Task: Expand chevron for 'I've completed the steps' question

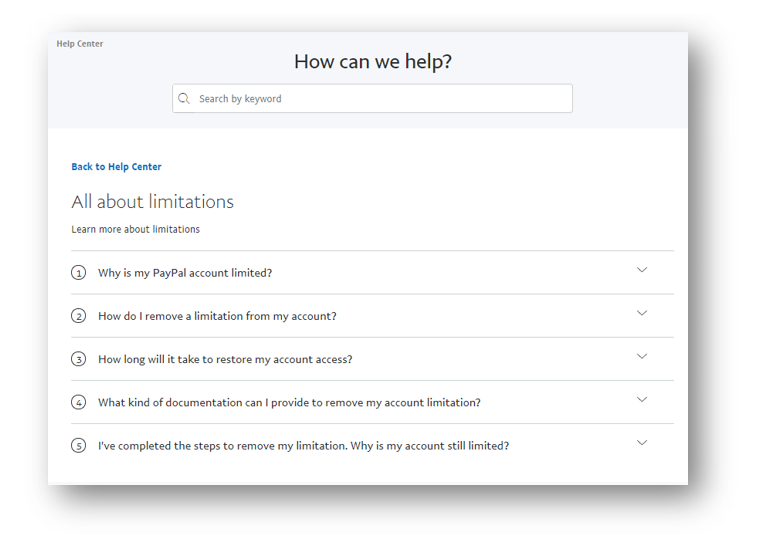Action: tap(642, 443)
